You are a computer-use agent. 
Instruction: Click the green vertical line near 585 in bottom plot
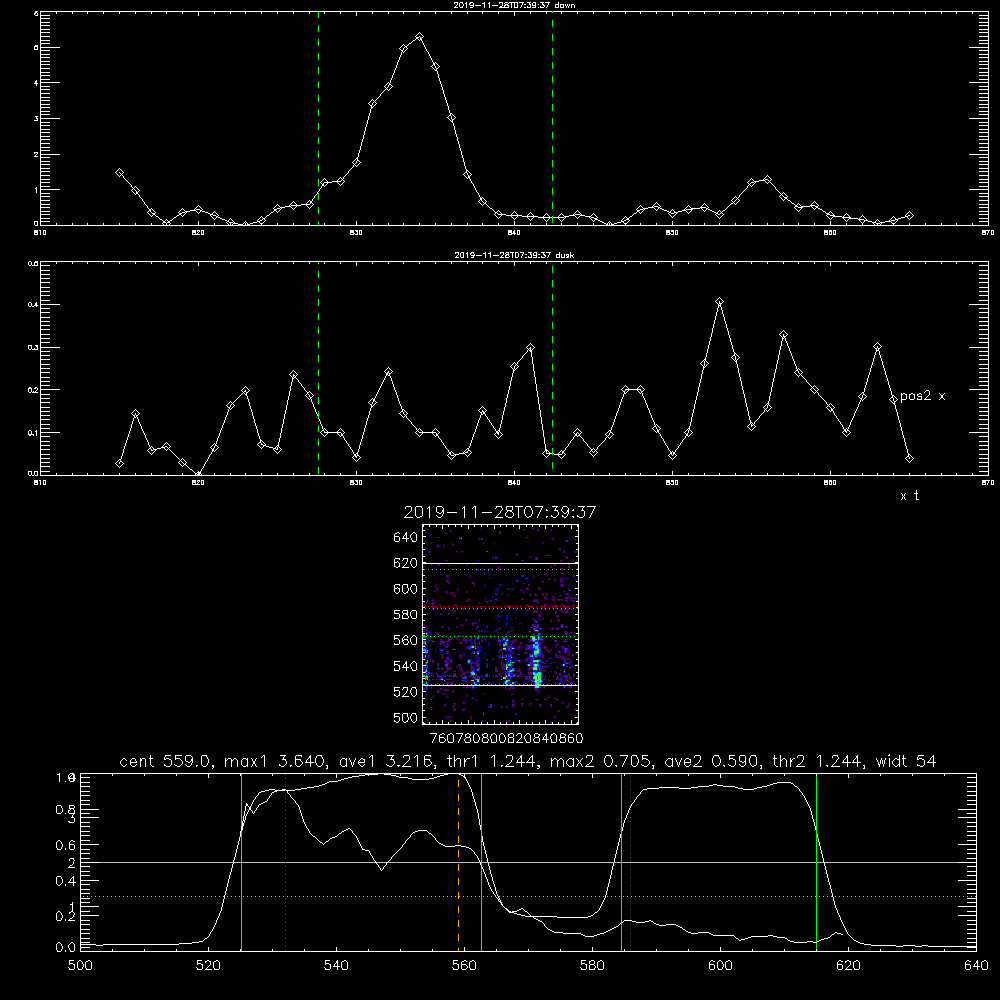point(622,862)
